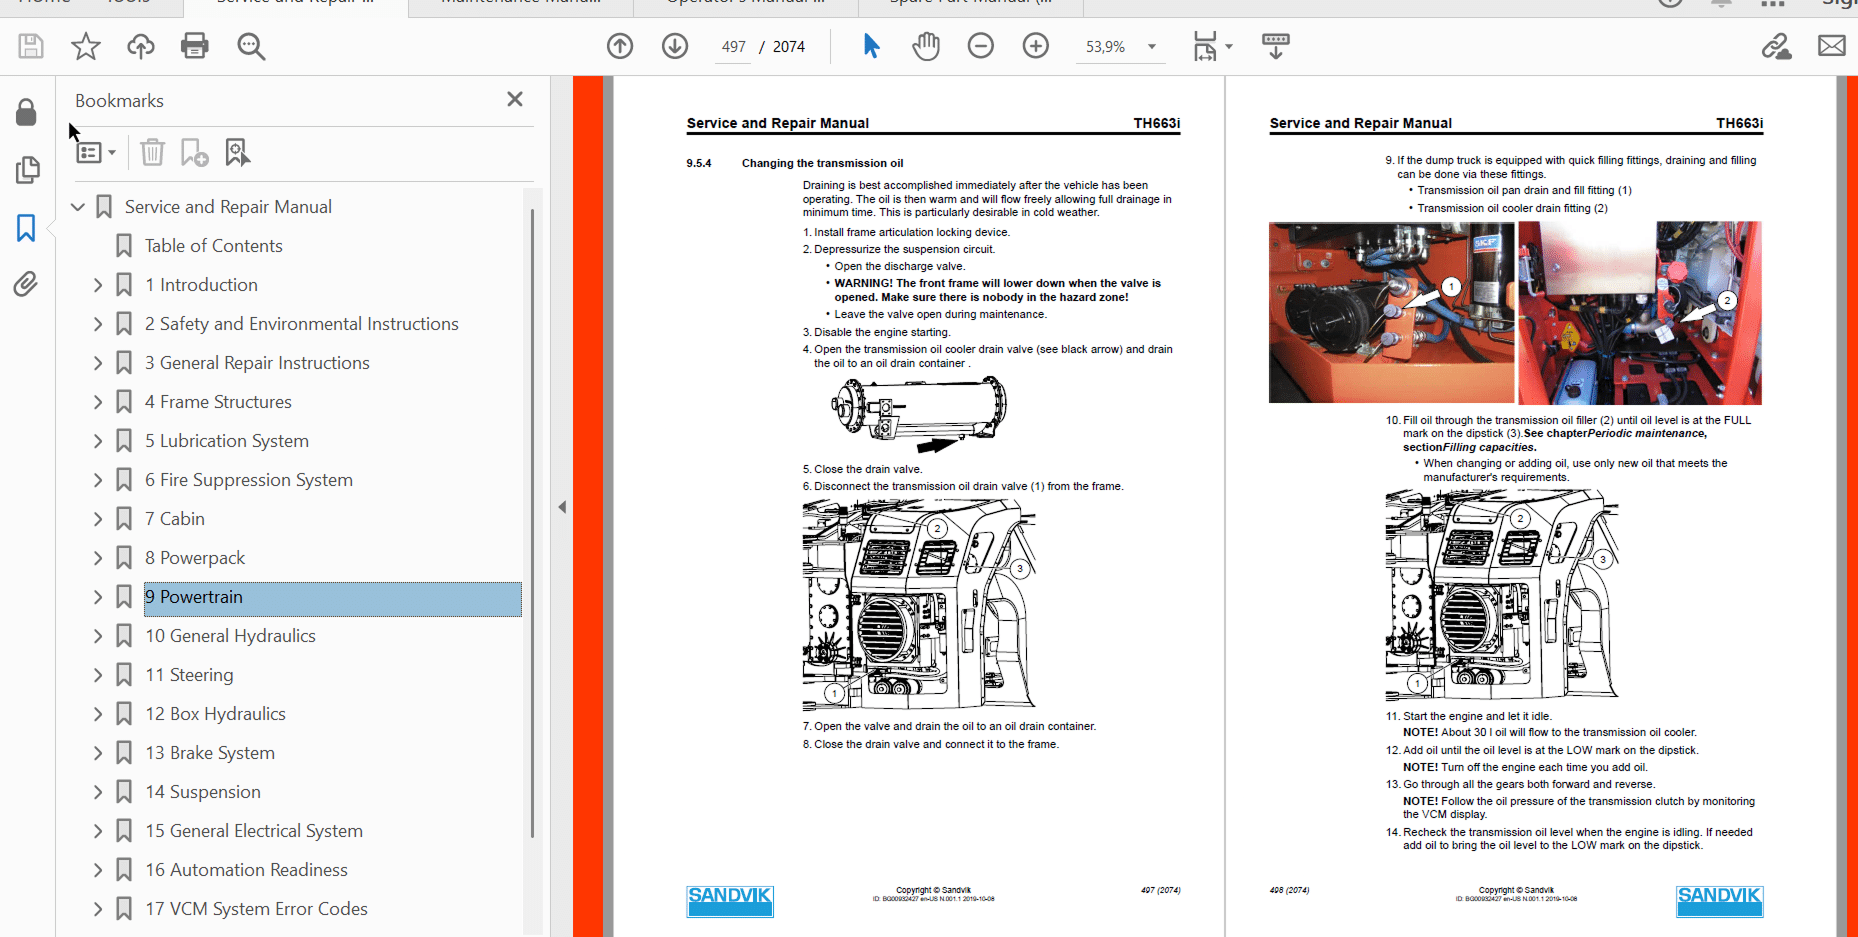Expand the 6 Fire Suppression System bookmark
This screenshot has width=1858, height=937.
click(x=98, y=480)
